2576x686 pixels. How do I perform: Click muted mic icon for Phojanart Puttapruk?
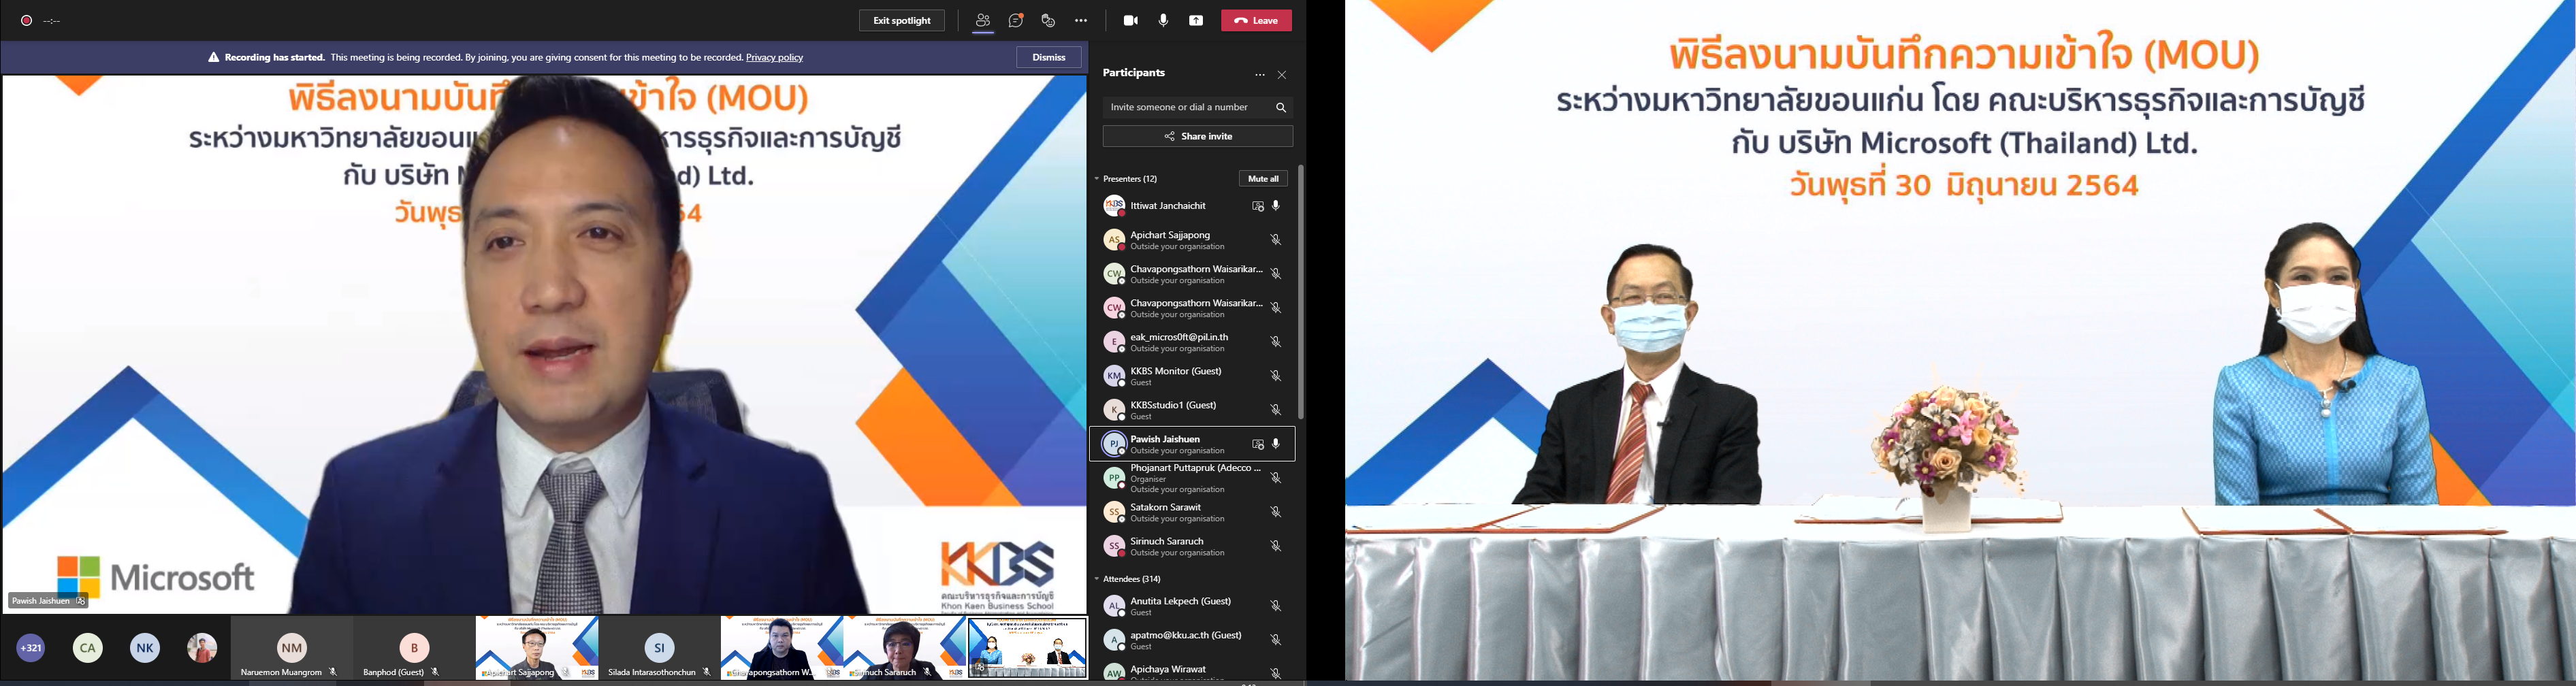[x=1276, y=478]
